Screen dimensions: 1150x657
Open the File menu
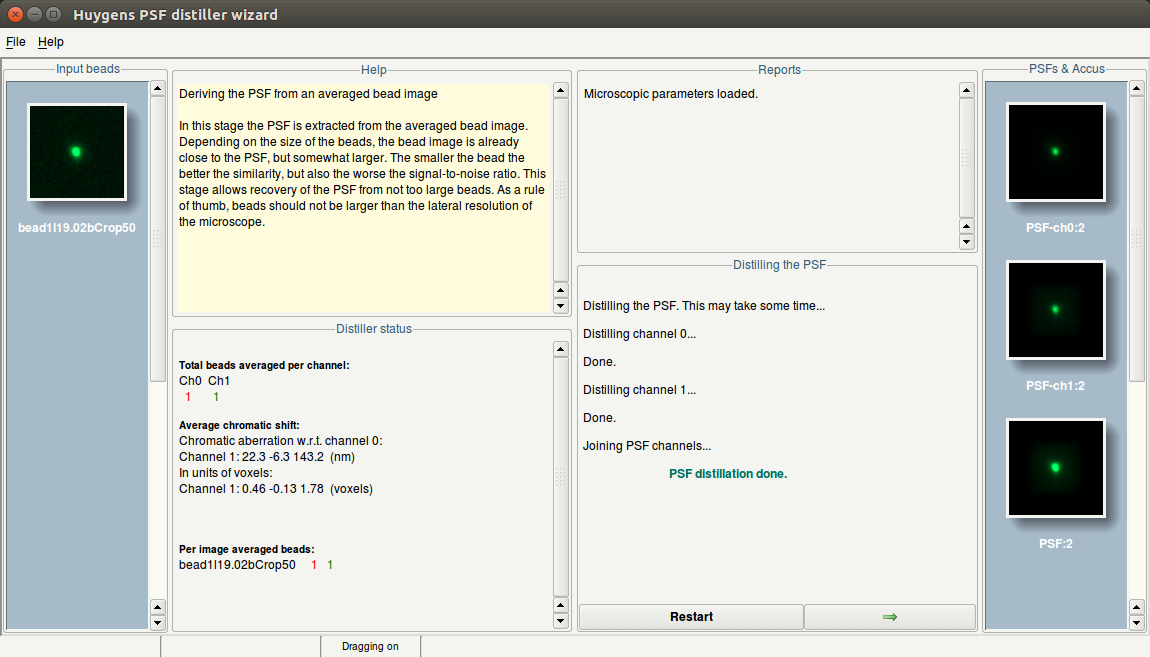tap(15, 42)
